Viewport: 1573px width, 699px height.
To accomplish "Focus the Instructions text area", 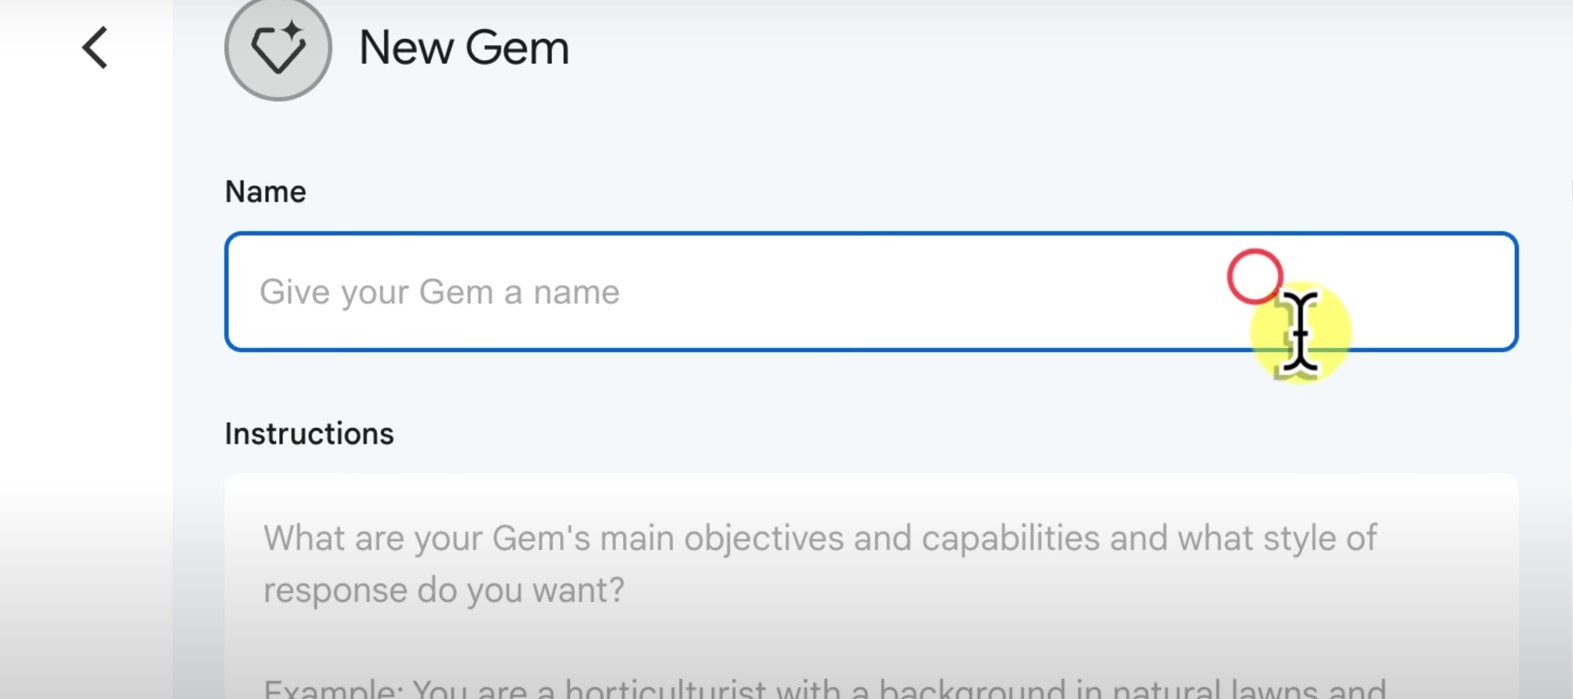I will tap(871, 586).
